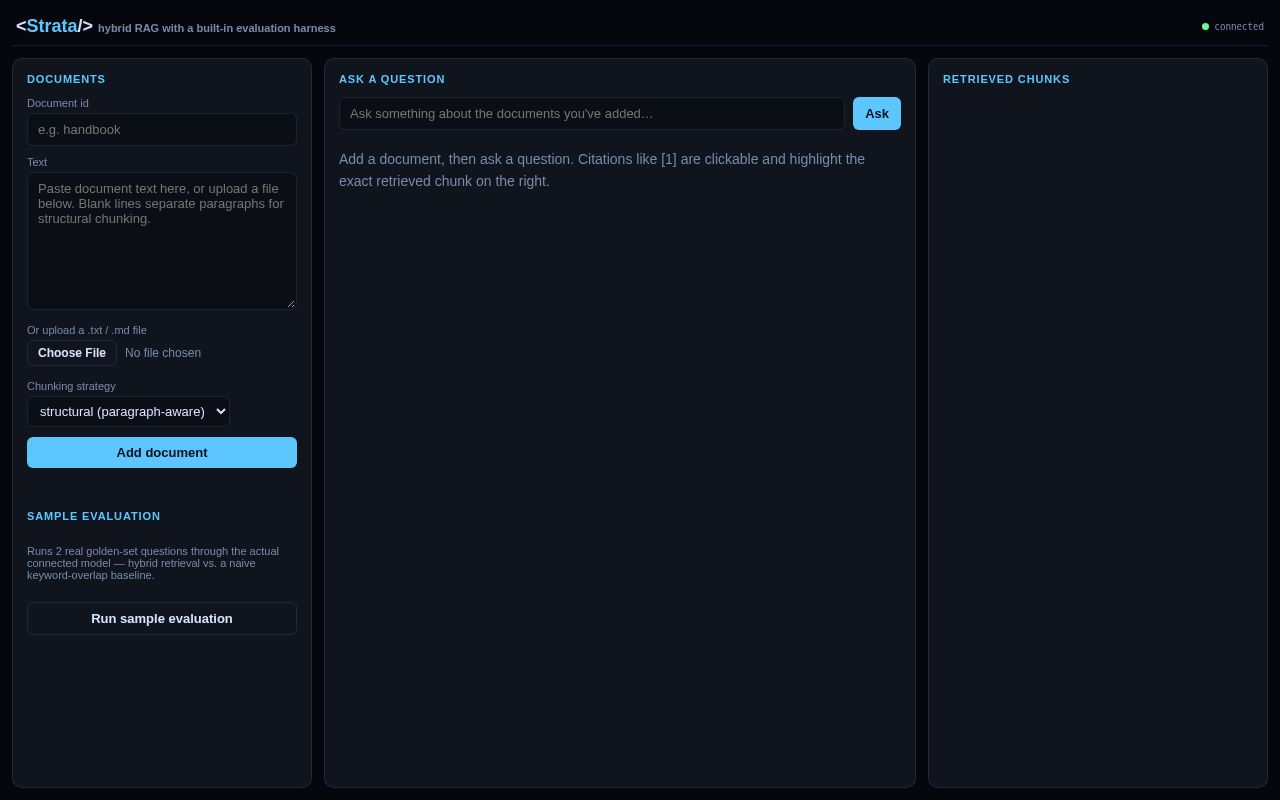Open the Chunking strategy dropdown
The width and height of the screenshot is (1280, 800).
click(128, 411)
